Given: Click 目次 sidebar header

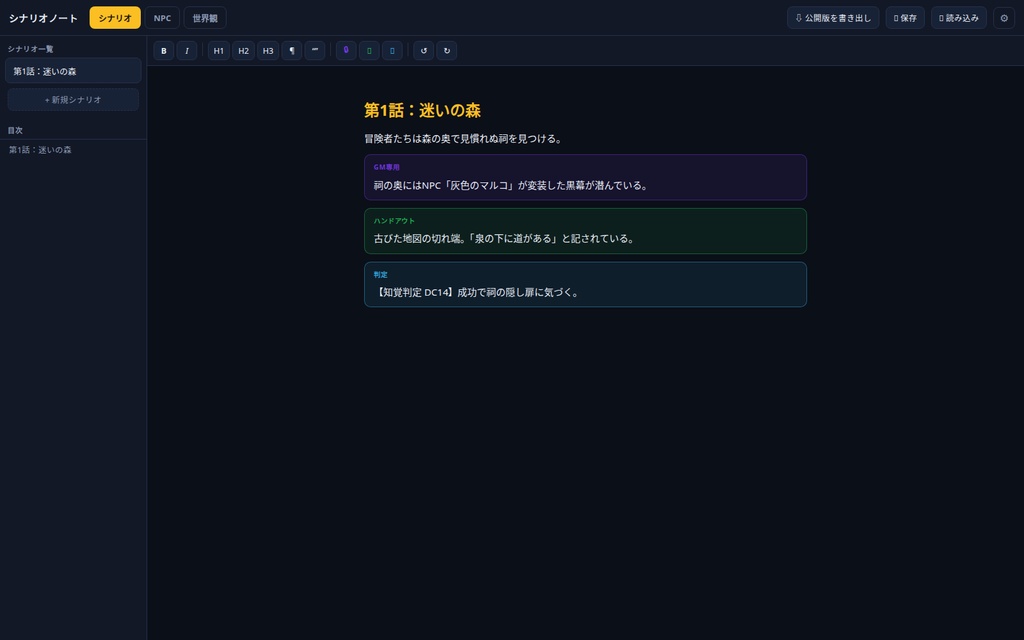Looking at the screenshot, I should click(x=15, y=130).
